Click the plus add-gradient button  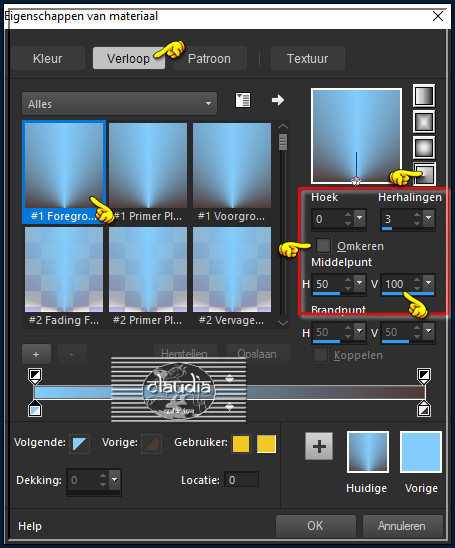(x=36, y=354)
